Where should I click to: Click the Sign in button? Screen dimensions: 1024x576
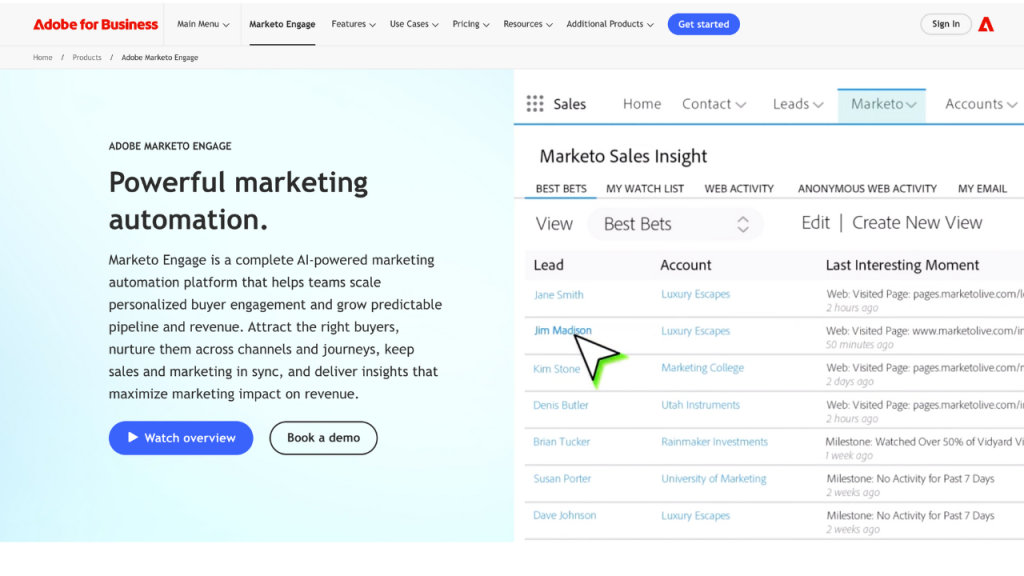pyautogui.click(x=945, y=24)
